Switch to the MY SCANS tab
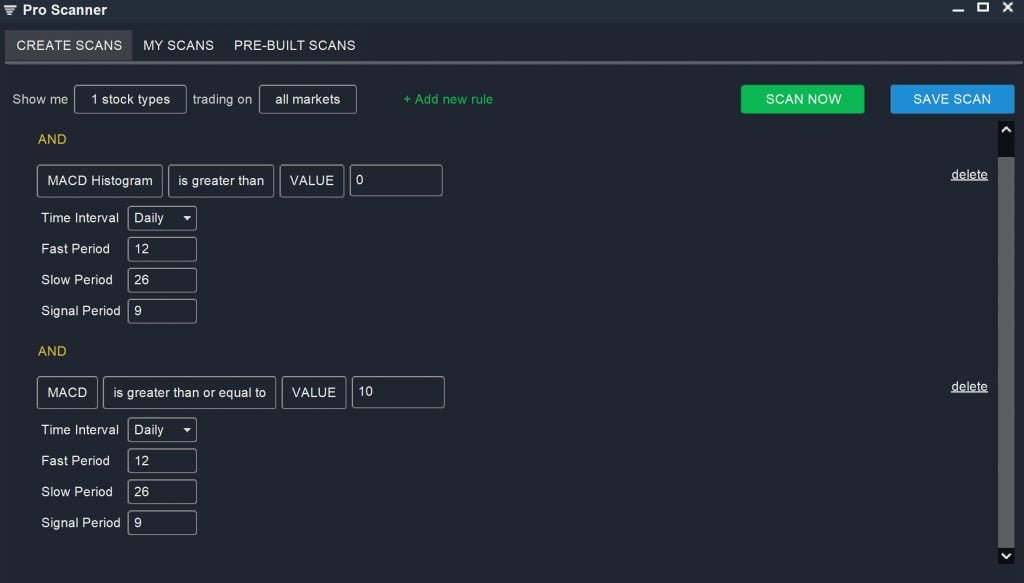The image size is (1024, 583). click(178, 45)
